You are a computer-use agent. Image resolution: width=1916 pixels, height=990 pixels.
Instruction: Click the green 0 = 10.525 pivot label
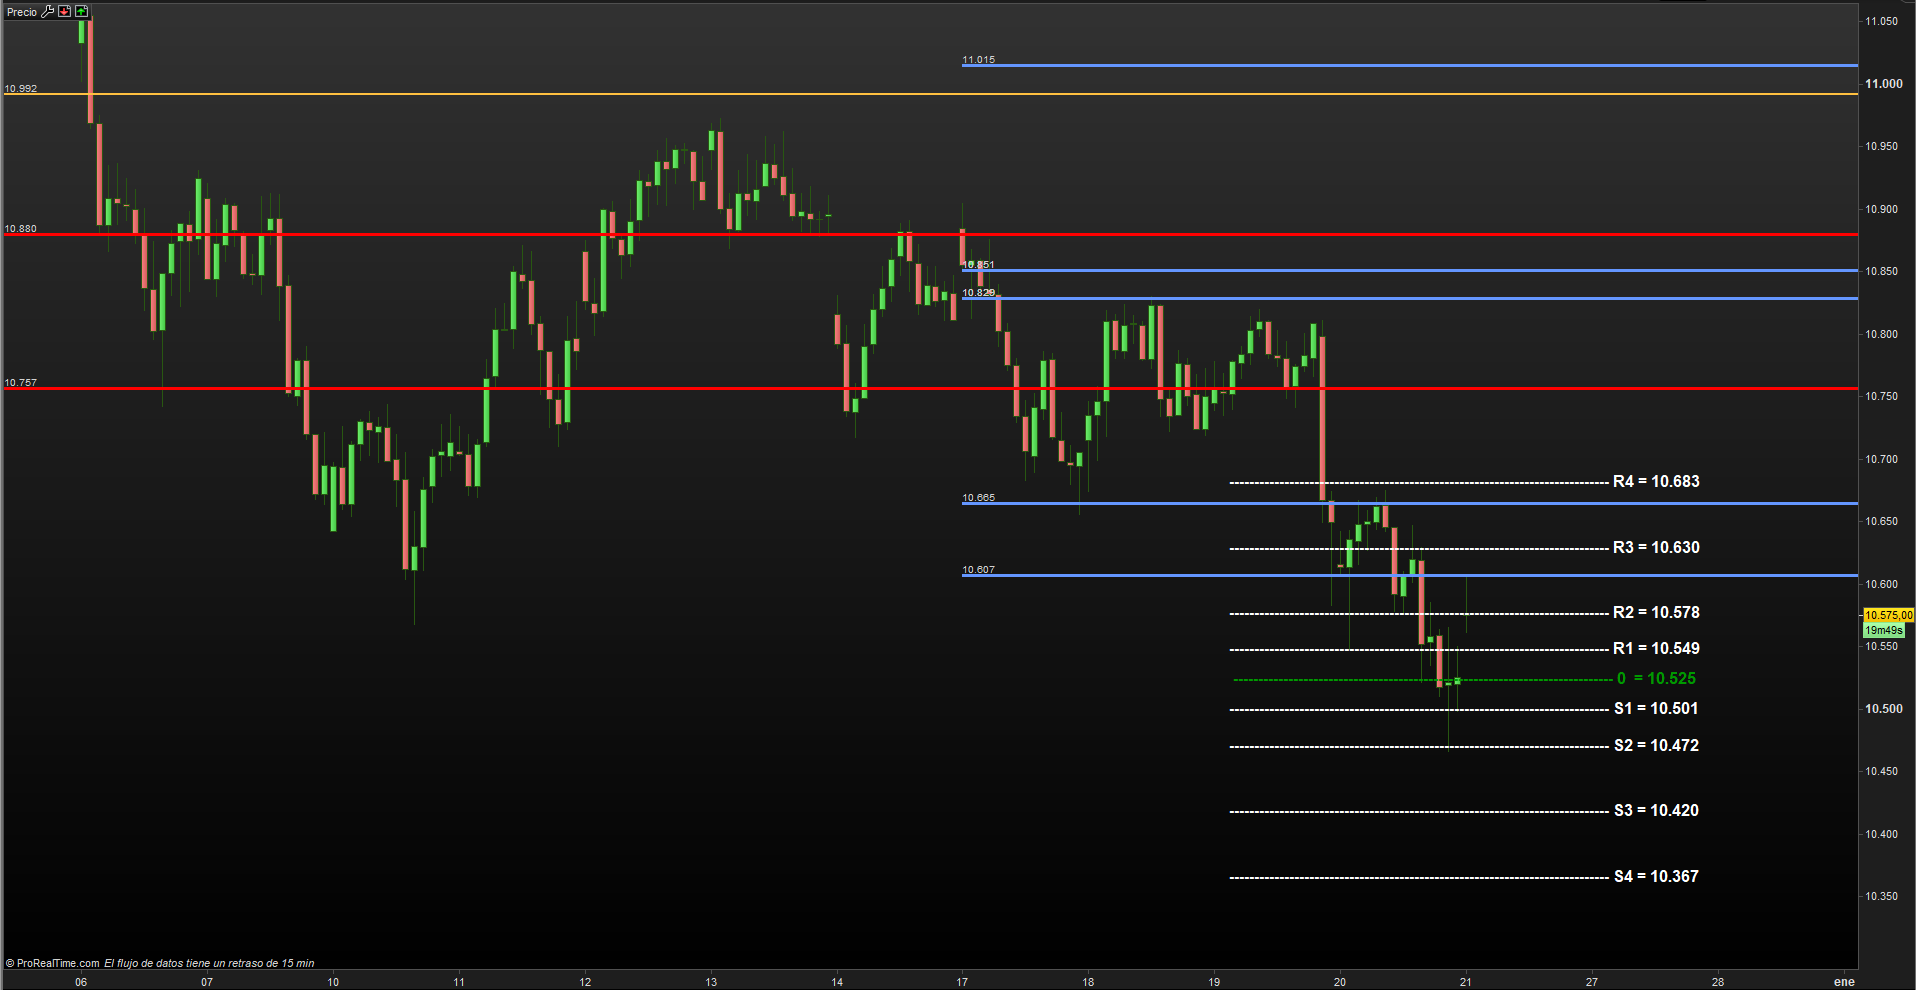pyautogui.click(x=1656, y=679)
